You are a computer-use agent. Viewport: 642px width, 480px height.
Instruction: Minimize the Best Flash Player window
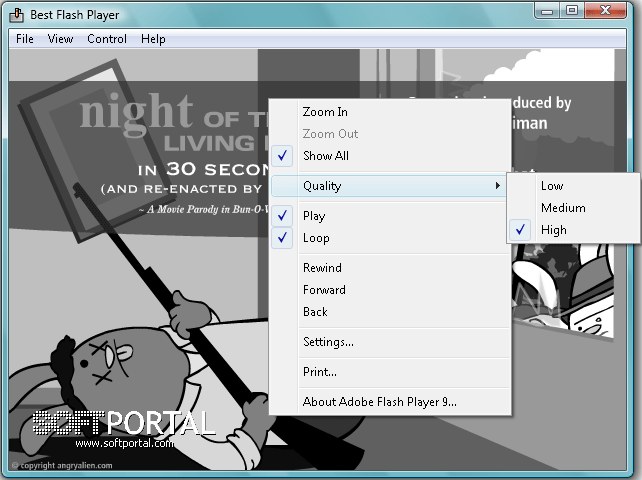point(547,11)
